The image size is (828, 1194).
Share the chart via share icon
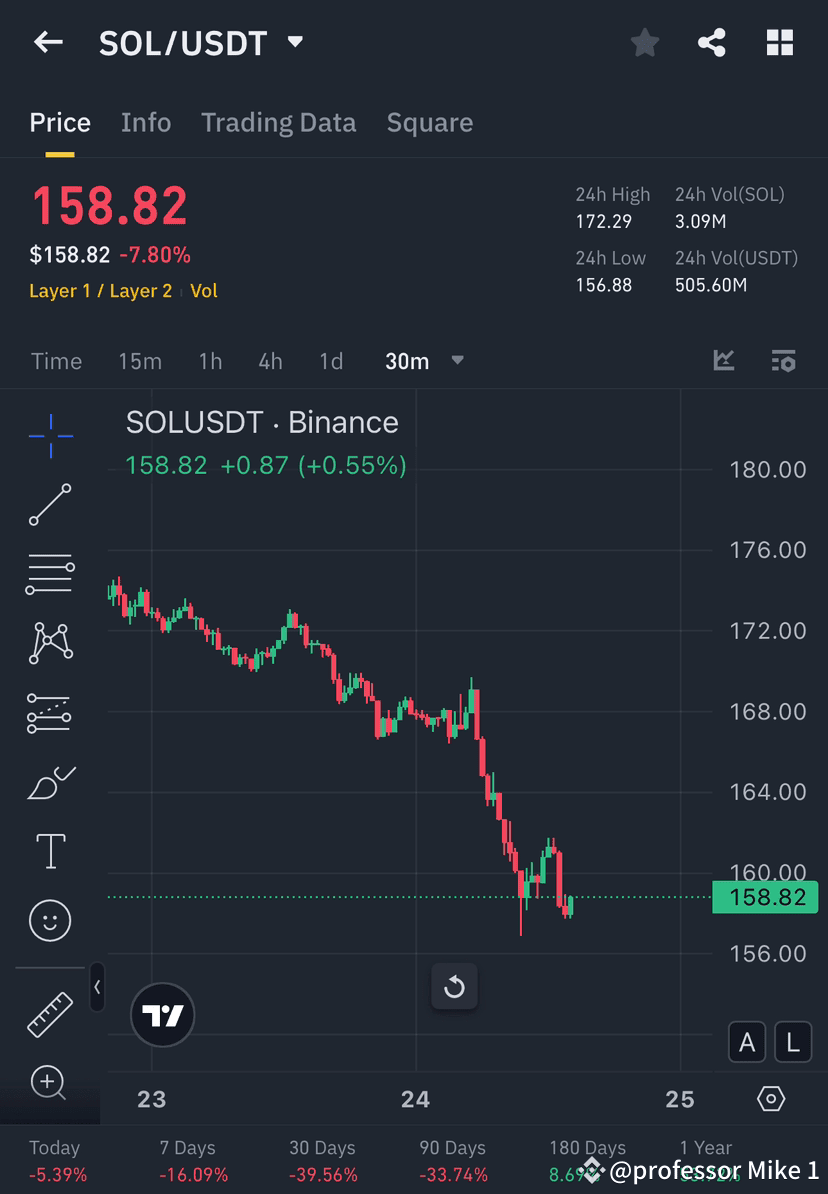click(x=712, y=42)
